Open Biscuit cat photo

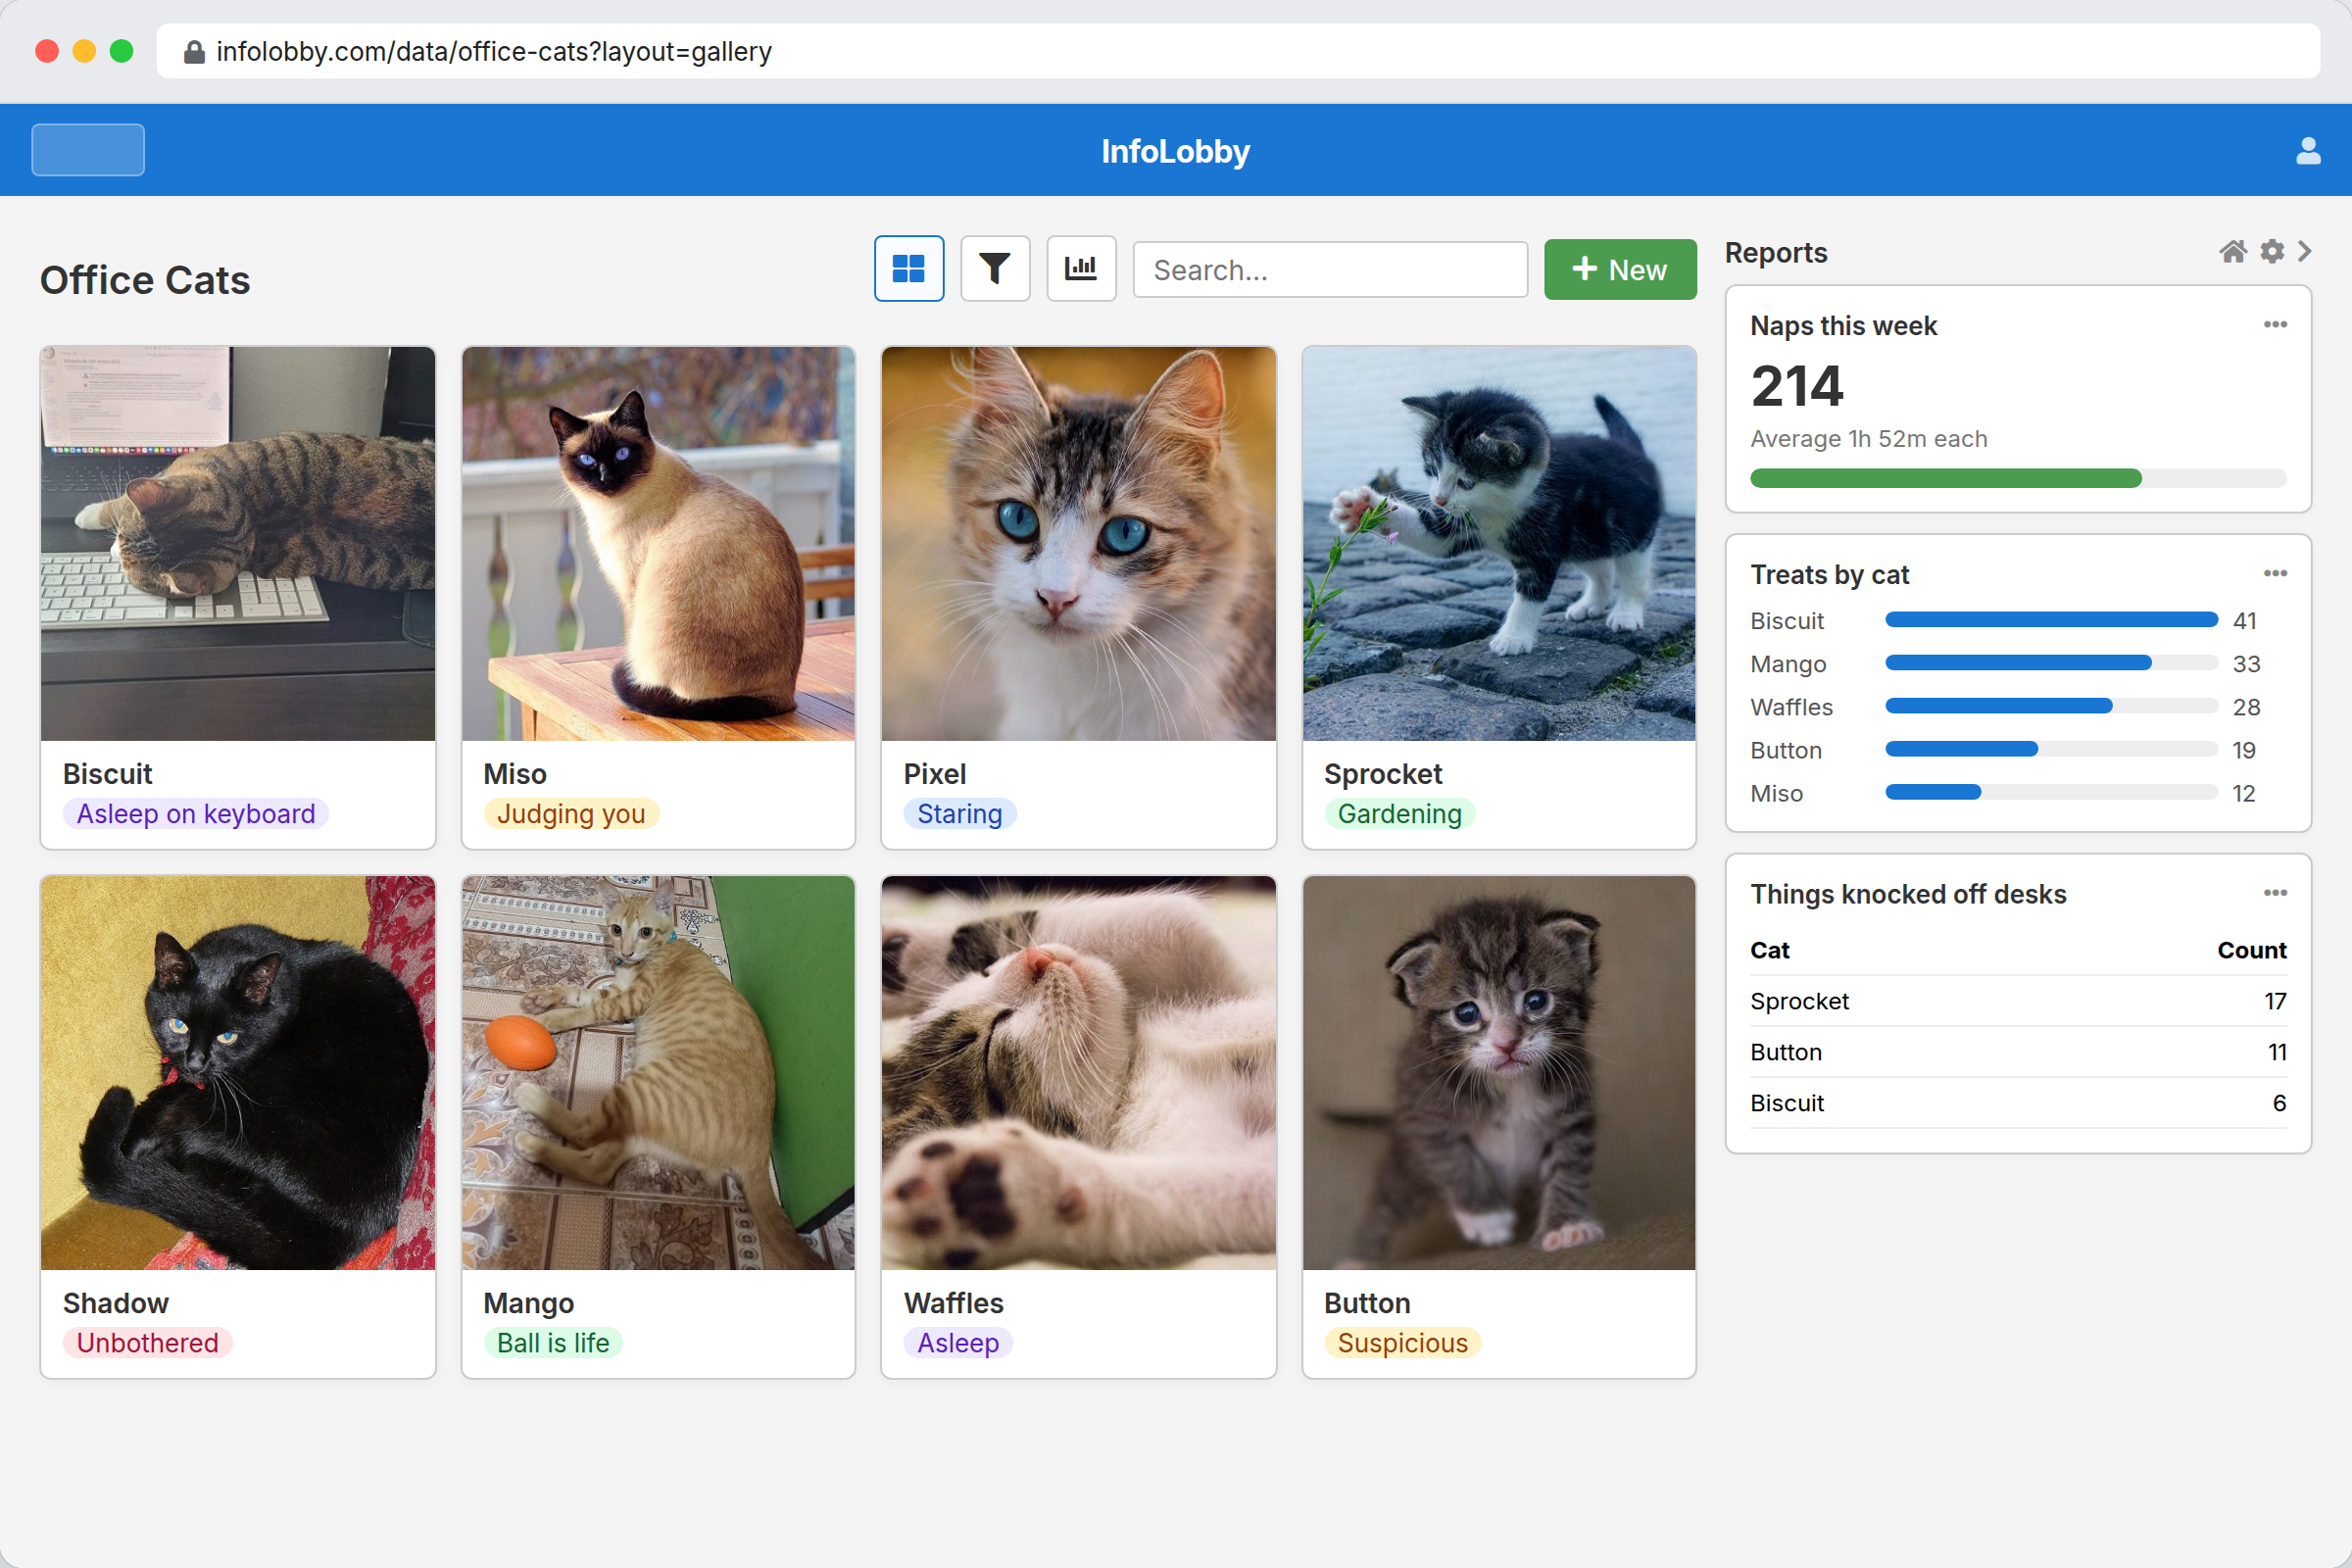(238, 544)
